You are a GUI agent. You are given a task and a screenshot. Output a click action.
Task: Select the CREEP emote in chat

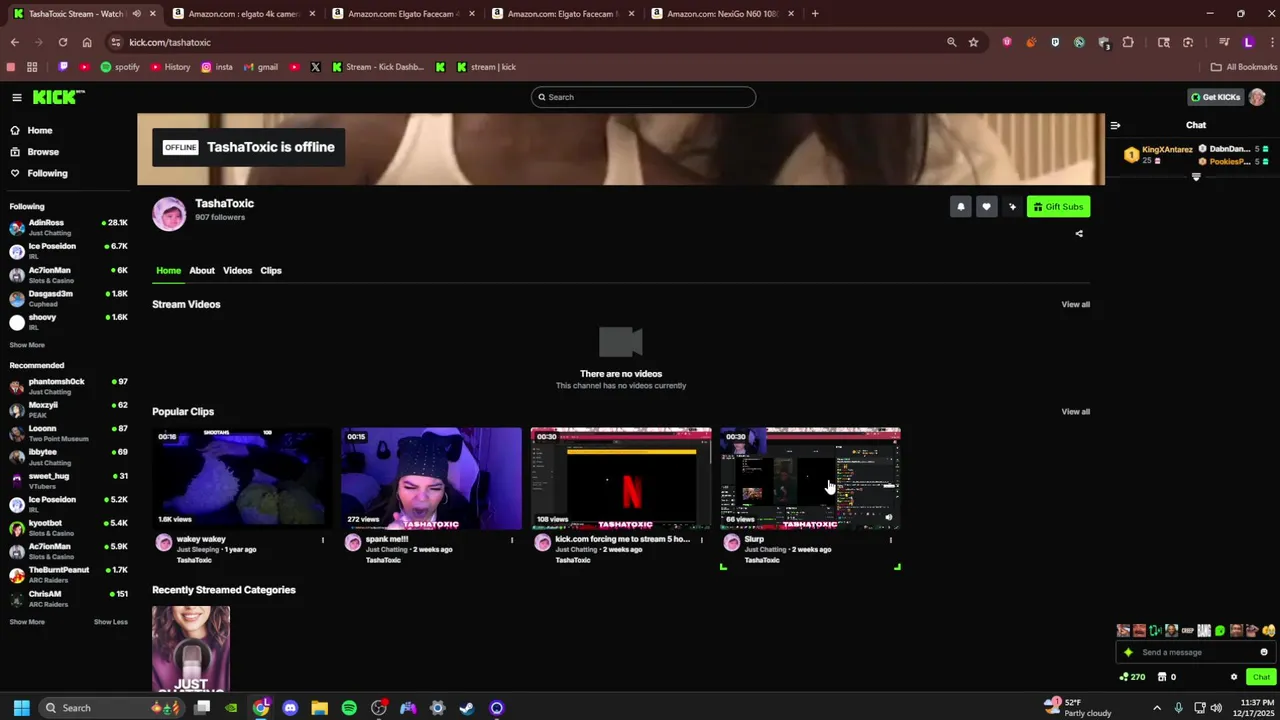click(1187, 631)
